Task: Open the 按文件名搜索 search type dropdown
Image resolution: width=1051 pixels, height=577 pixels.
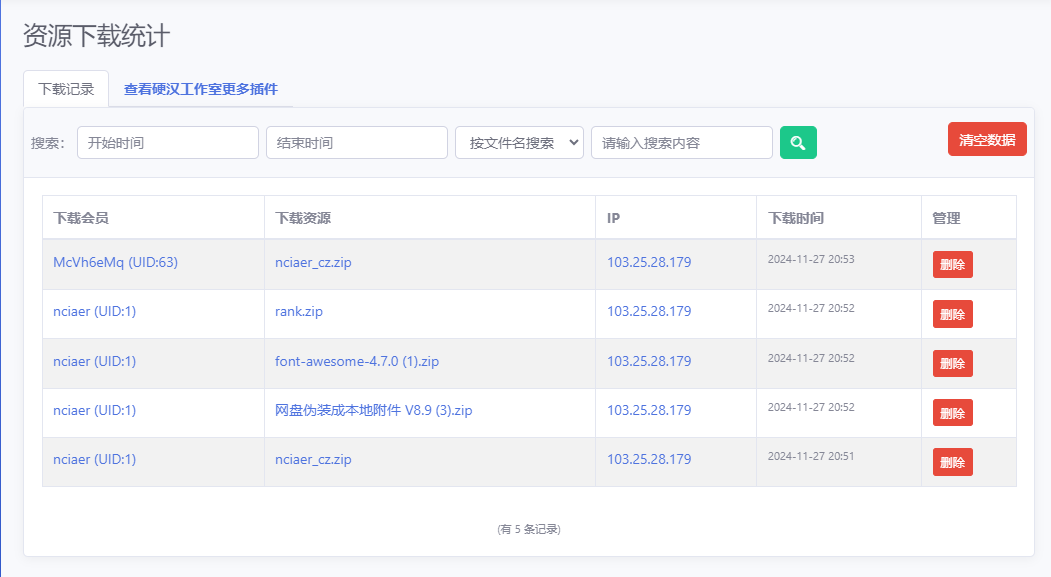Action: pos(519,143)
